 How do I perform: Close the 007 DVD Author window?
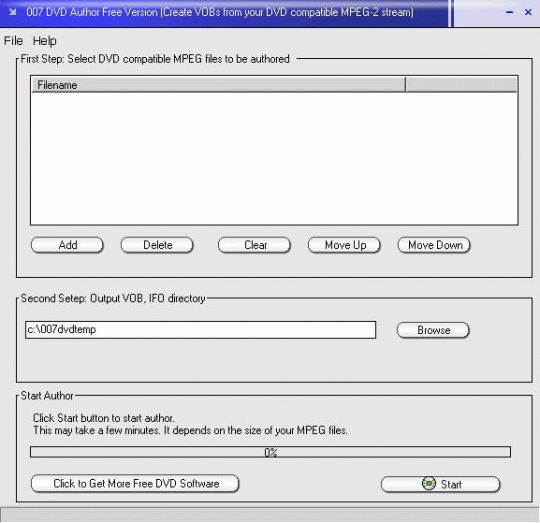click(528, 12)
